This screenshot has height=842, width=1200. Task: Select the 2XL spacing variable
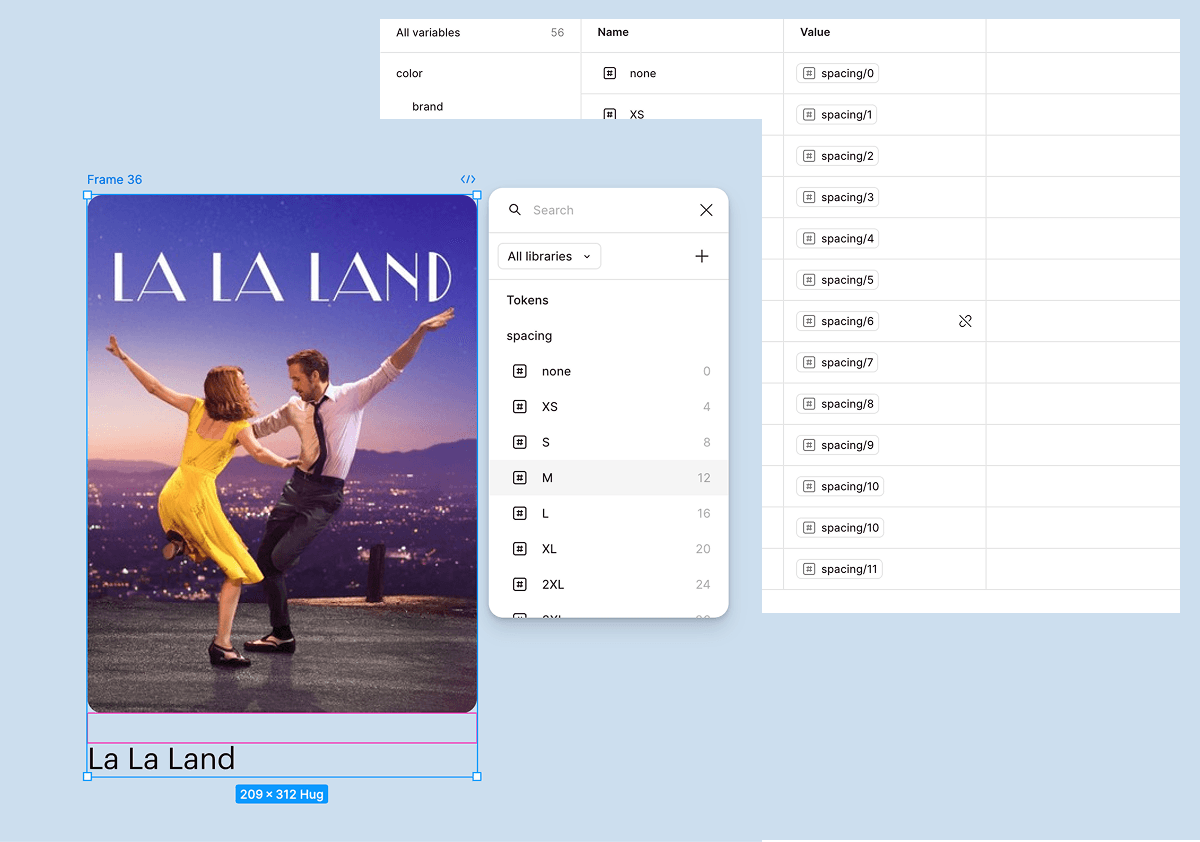coord(608,584)
